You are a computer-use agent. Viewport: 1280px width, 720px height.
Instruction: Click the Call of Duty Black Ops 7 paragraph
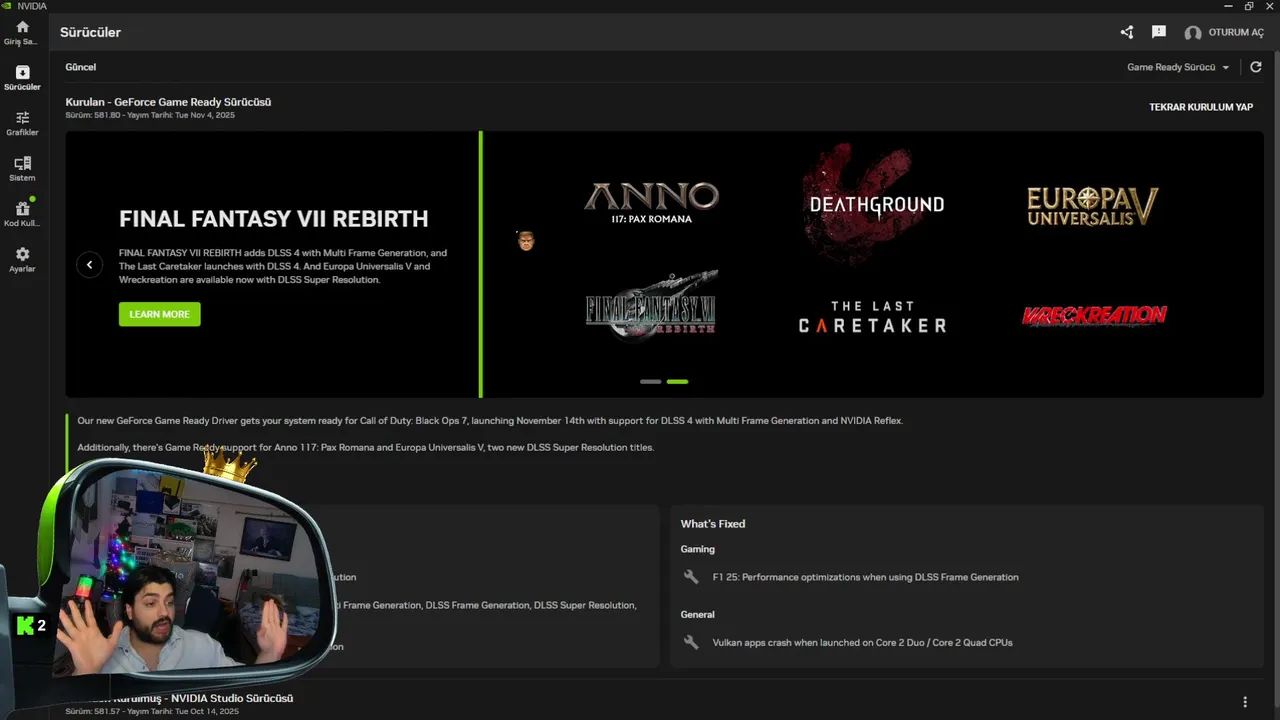[490, 421]
